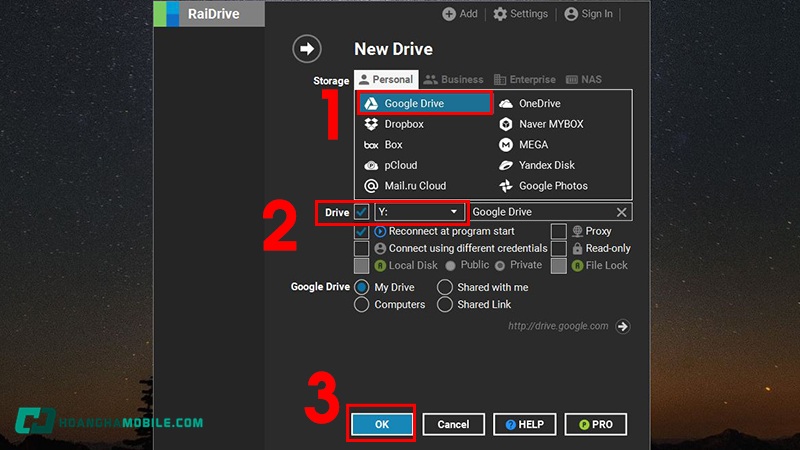Click the RaiDrive logo icon
800x450 pixels.
[x=166, y=14]
